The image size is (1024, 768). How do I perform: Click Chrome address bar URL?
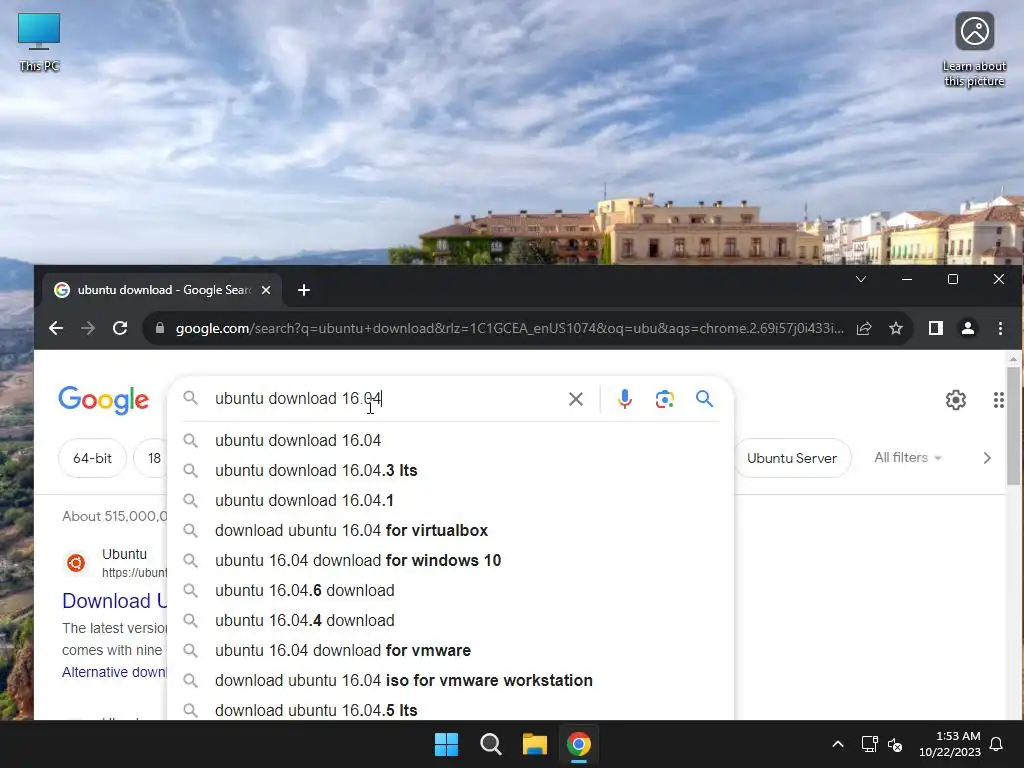click(509, 328)
